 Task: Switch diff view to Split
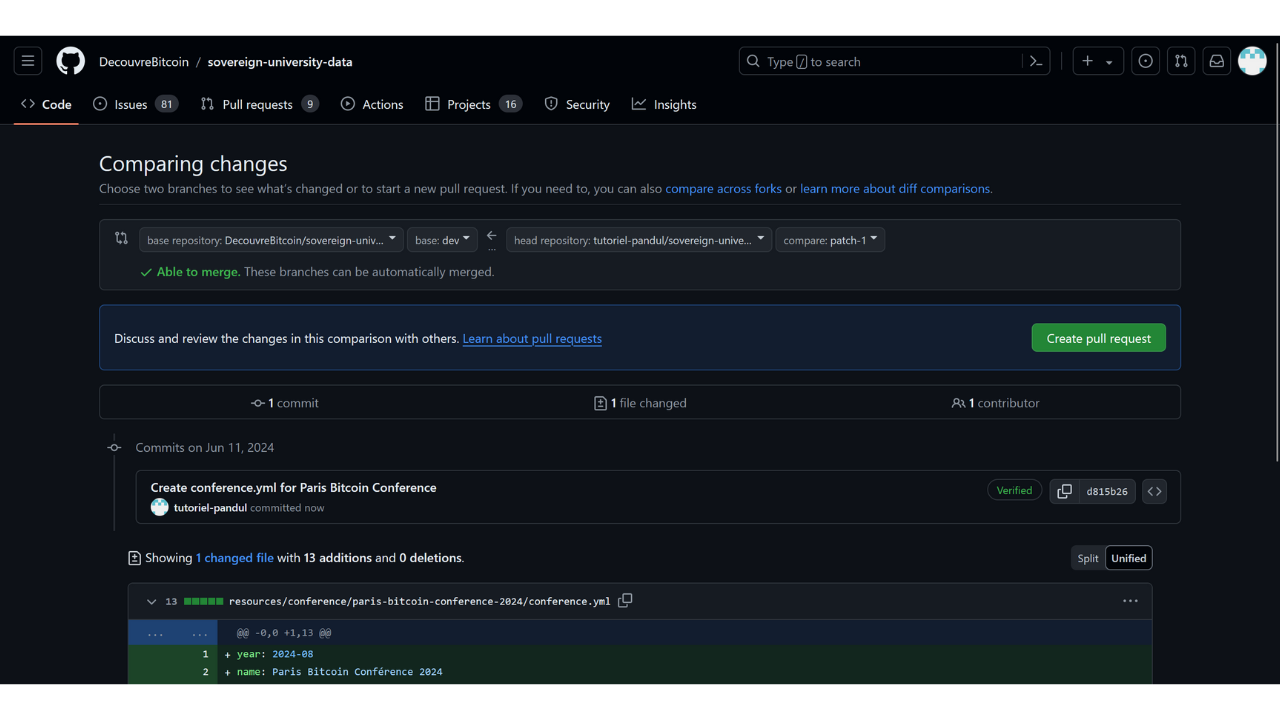click(x=1088, y=558)
